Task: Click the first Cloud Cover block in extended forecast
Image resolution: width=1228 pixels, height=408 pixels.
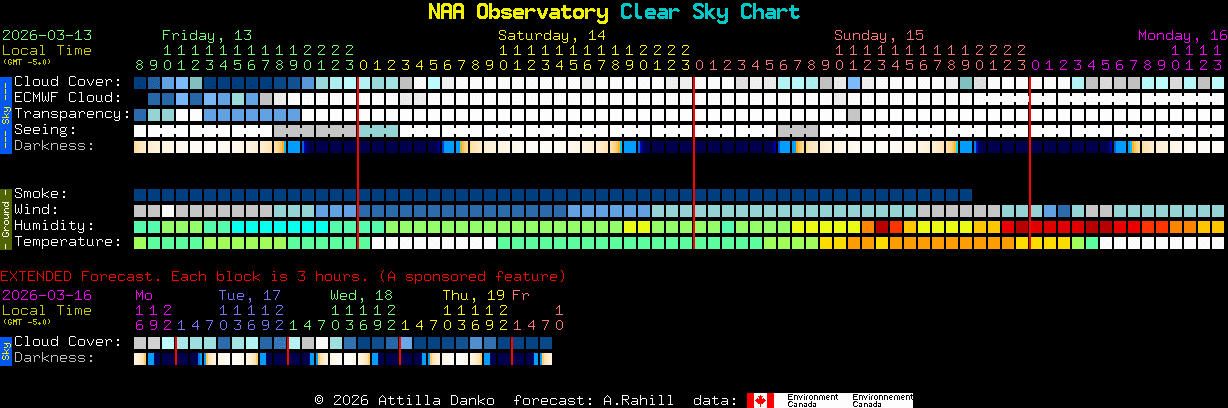Action: (140, 342)
